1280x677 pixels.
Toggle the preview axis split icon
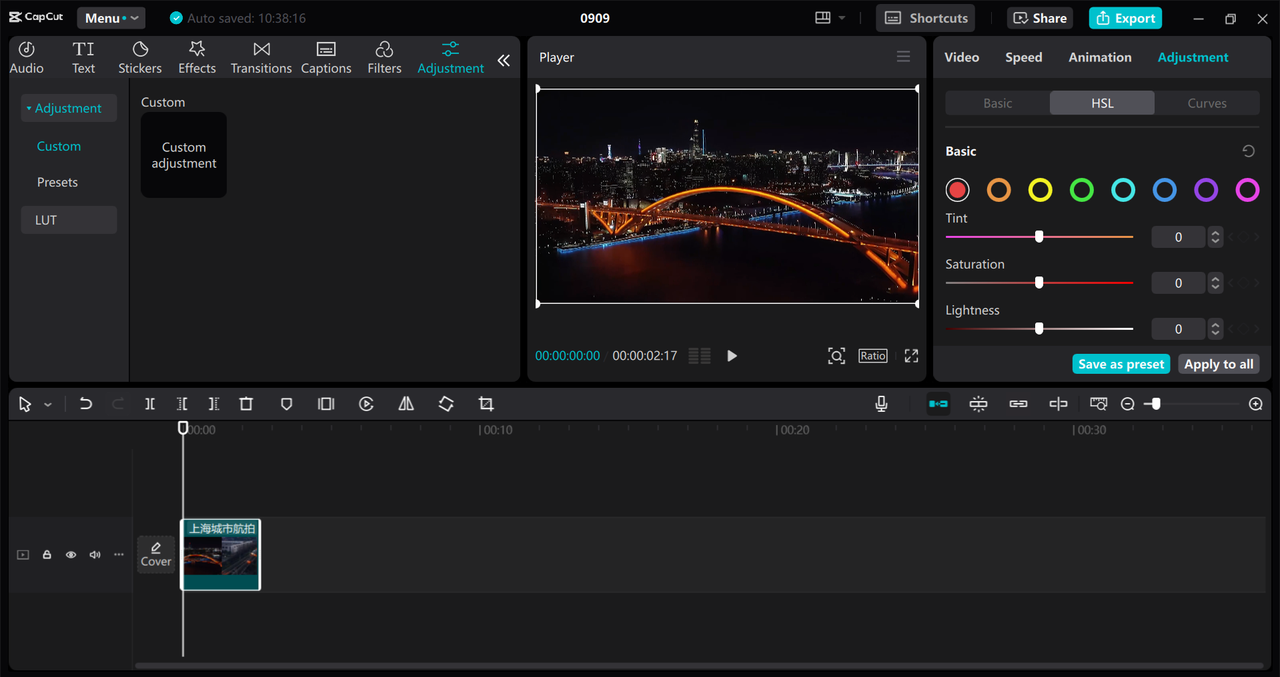(1058, 404)
